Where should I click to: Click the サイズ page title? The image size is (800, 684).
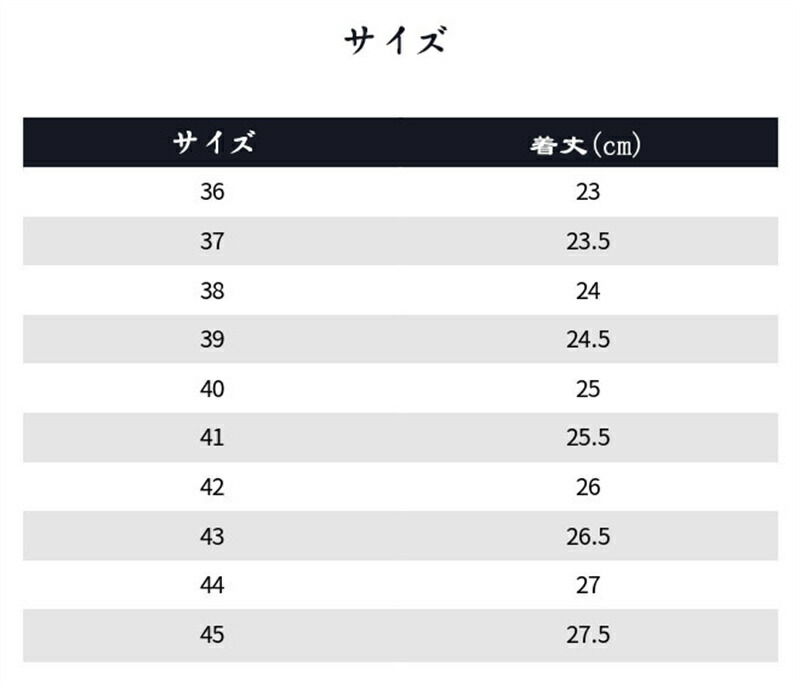(395, 40)
